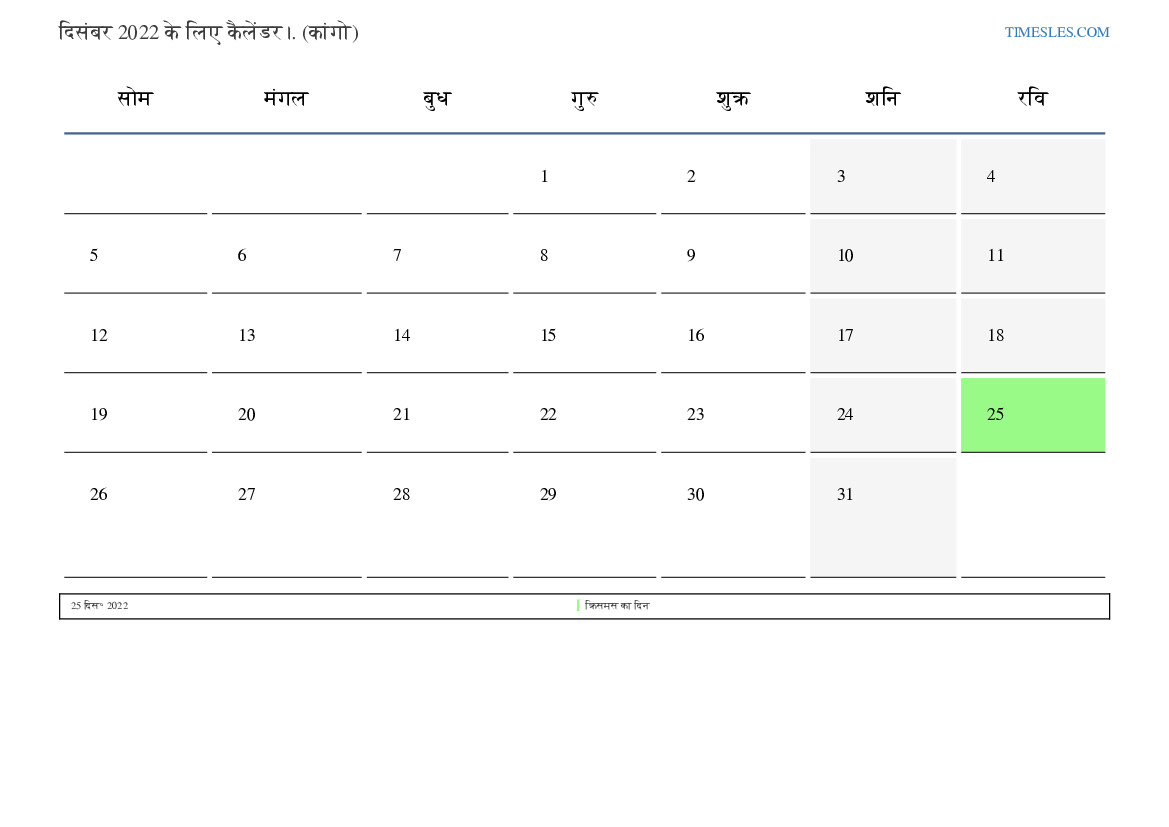Screen dimensions: 1169x827
Task: Click date 18 in Sunday column
Action: tap(996, 336)
